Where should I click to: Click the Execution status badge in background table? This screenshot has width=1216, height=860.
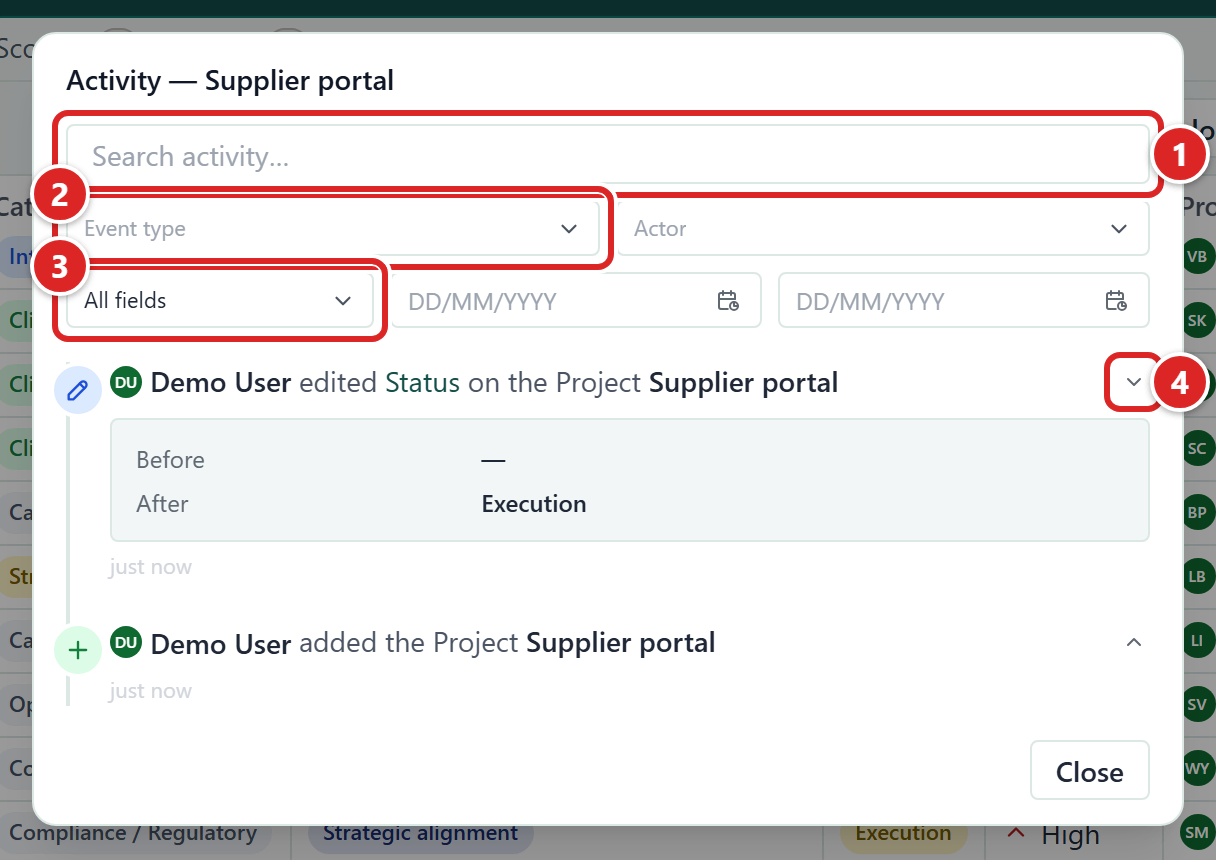pos(903,833)
